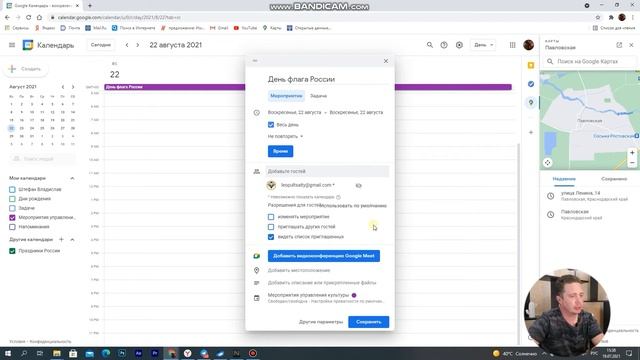Open Google Tasks side panel icon
The width and height of the screenshot is (640, 360).
pos(531,84)
